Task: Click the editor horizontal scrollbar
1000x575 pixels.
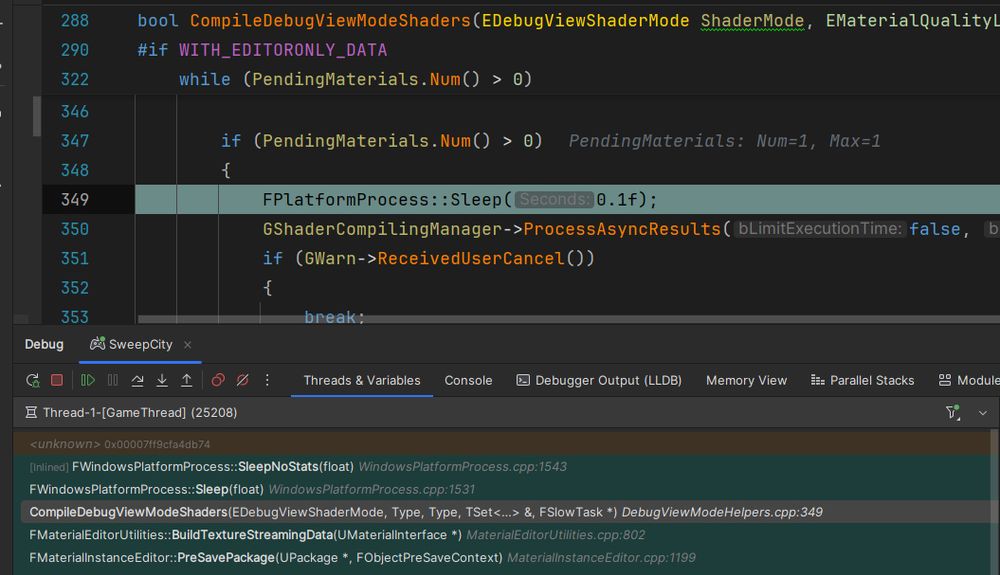Action: 568,319
